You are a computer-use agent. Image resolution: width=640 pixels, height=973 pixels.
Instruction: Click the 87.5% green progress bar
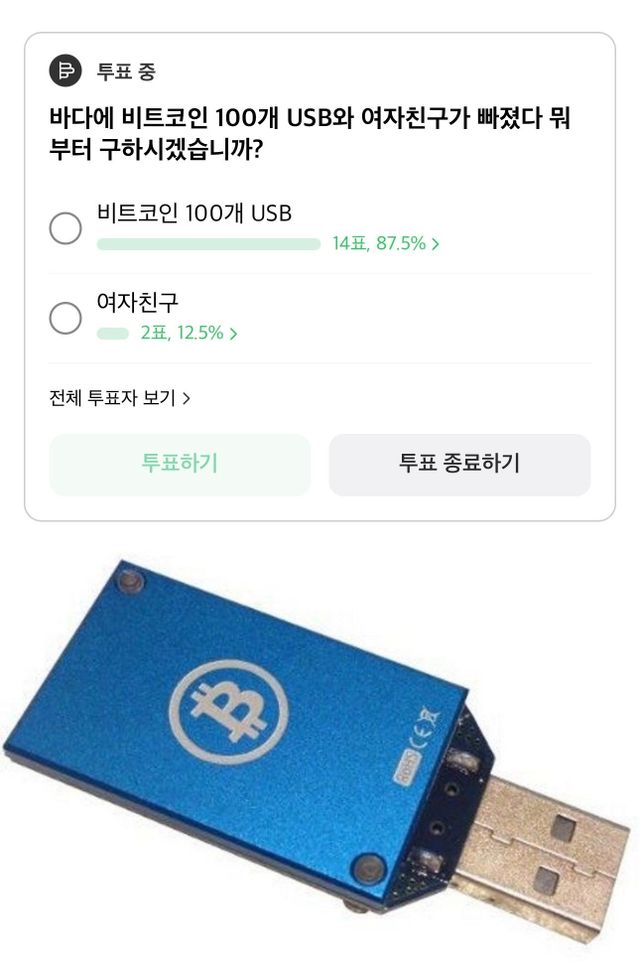tap(209, 244)
